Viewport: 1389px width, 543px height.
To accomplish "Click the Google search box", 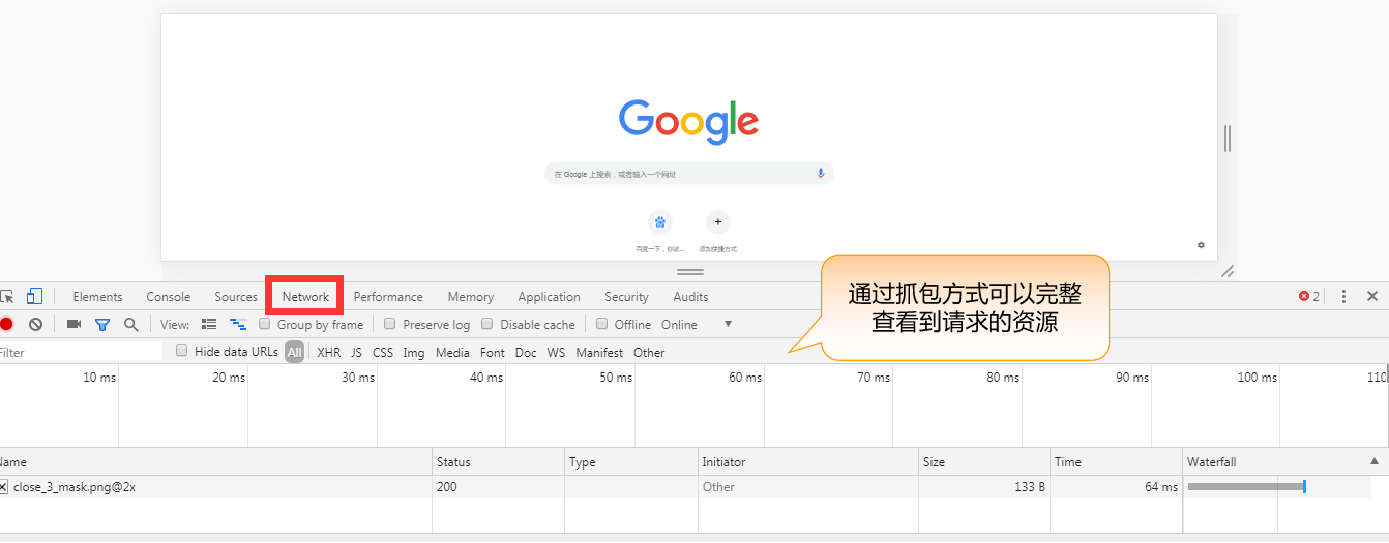I will [x=689, y=173].
